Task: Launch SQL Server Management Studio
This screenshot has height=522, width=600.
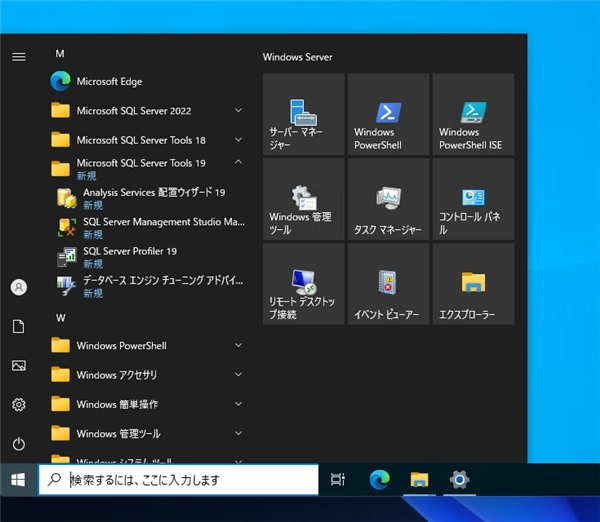Action: (x=147, y=228)
